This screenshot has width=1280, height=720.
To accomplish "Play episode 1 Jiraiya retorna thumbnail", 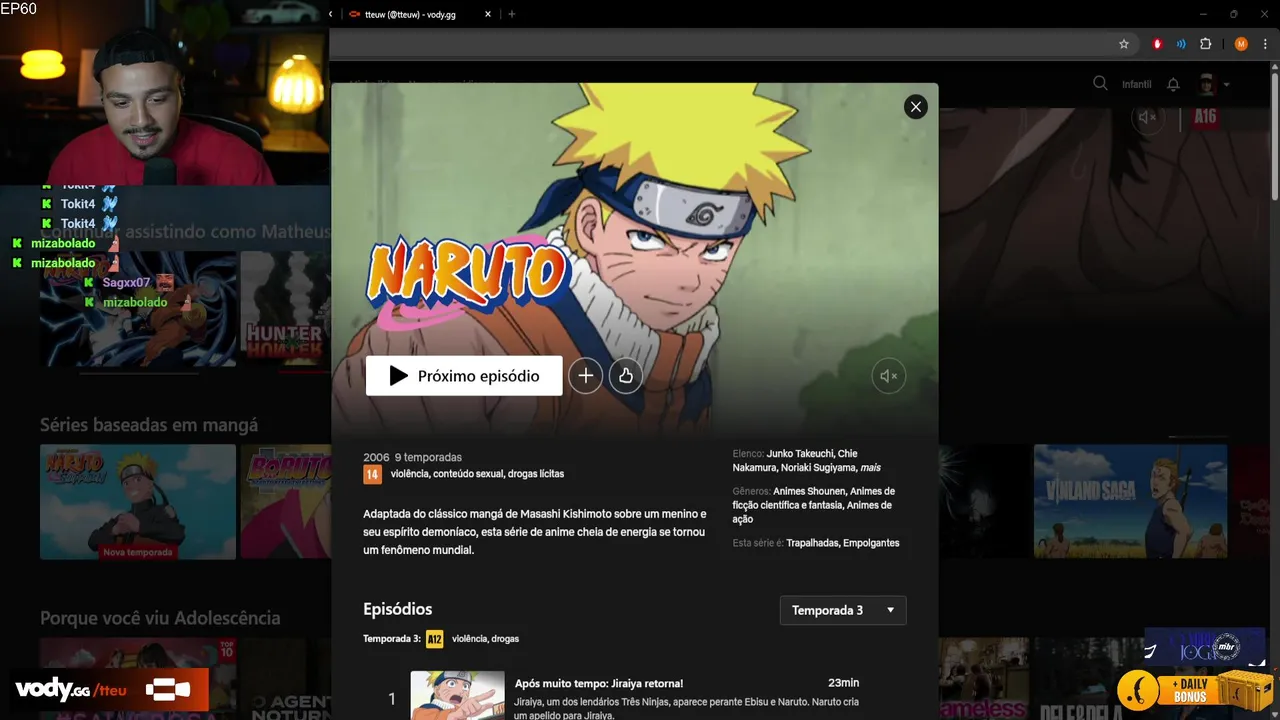I will (458, 695).
